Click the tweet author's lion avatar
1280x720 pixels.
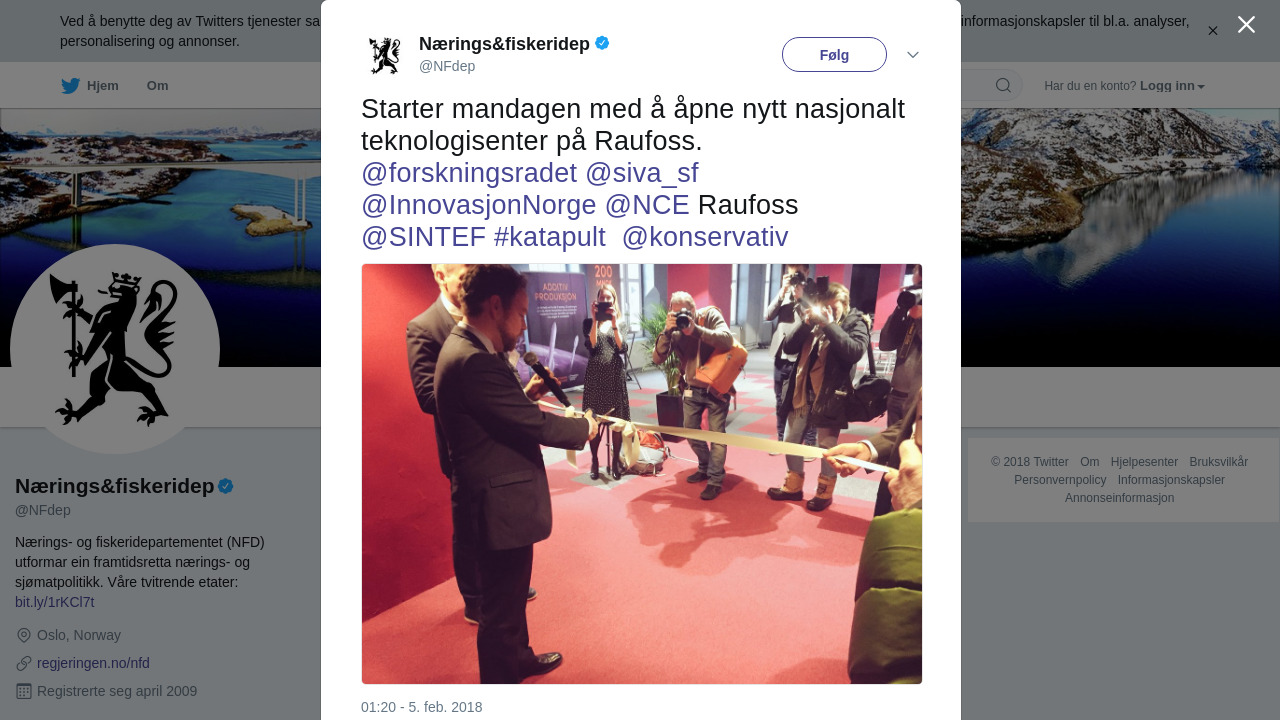click(384, 55)
